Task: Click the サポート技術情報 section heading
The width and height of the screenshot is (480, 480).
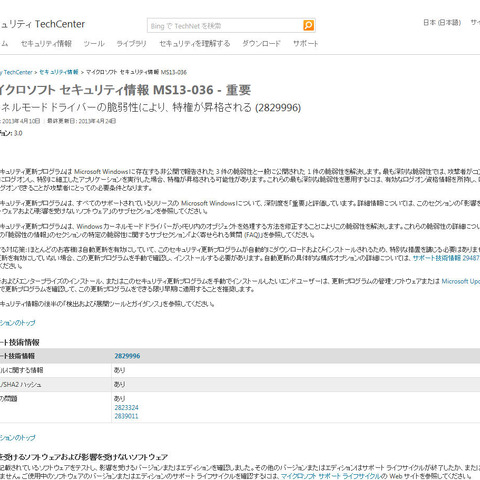Action: pos(20,342)
